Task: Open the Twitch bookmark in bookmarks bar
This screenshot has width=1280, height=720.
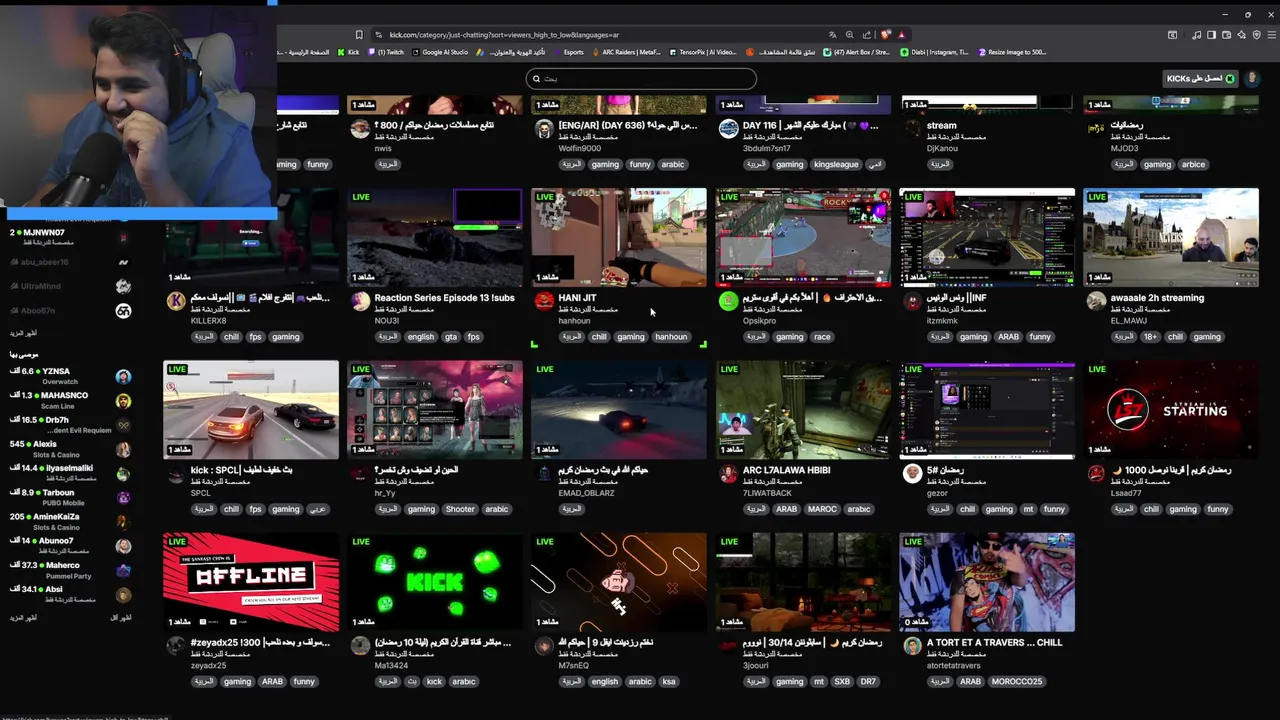Action: pos(386,52)
